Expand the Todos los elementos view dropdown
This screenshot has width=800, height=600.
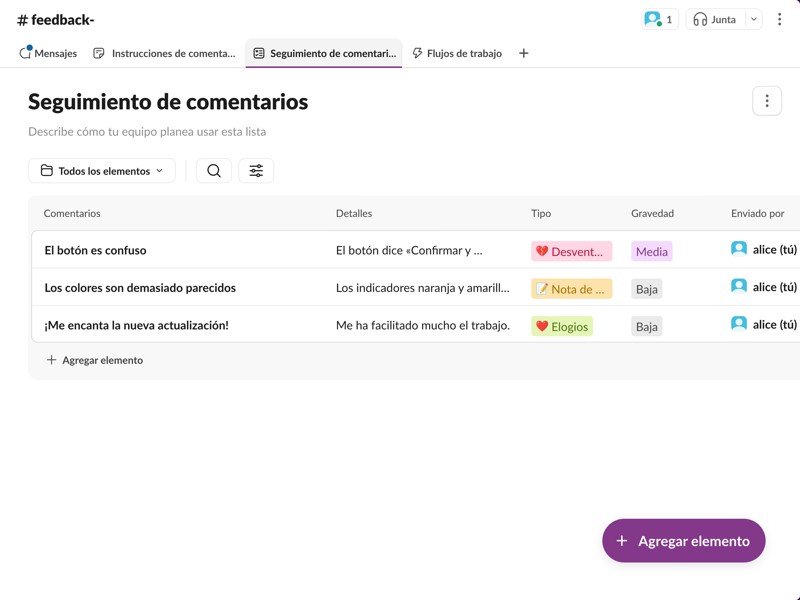102,171
